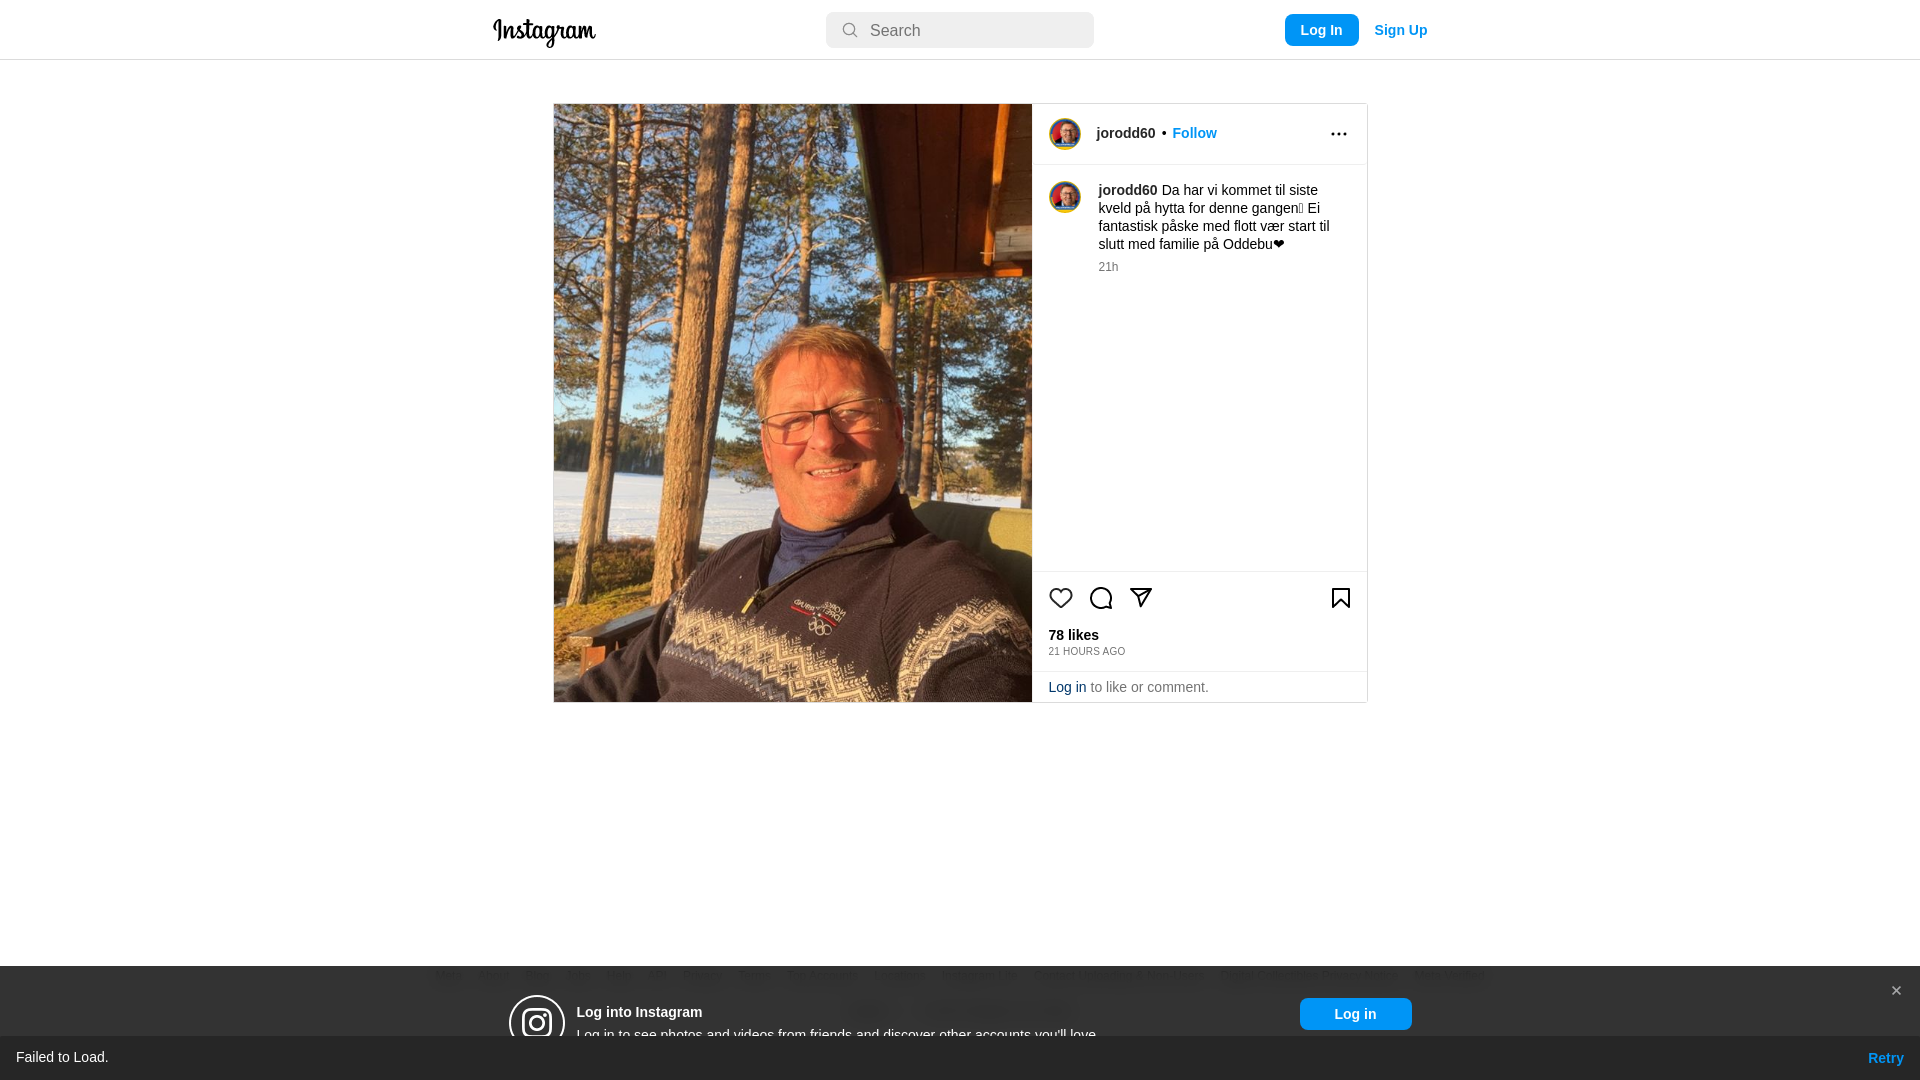Open the three-dot more options menu
This screenshot has width=1920, height=1080.
pos(1339,134)
